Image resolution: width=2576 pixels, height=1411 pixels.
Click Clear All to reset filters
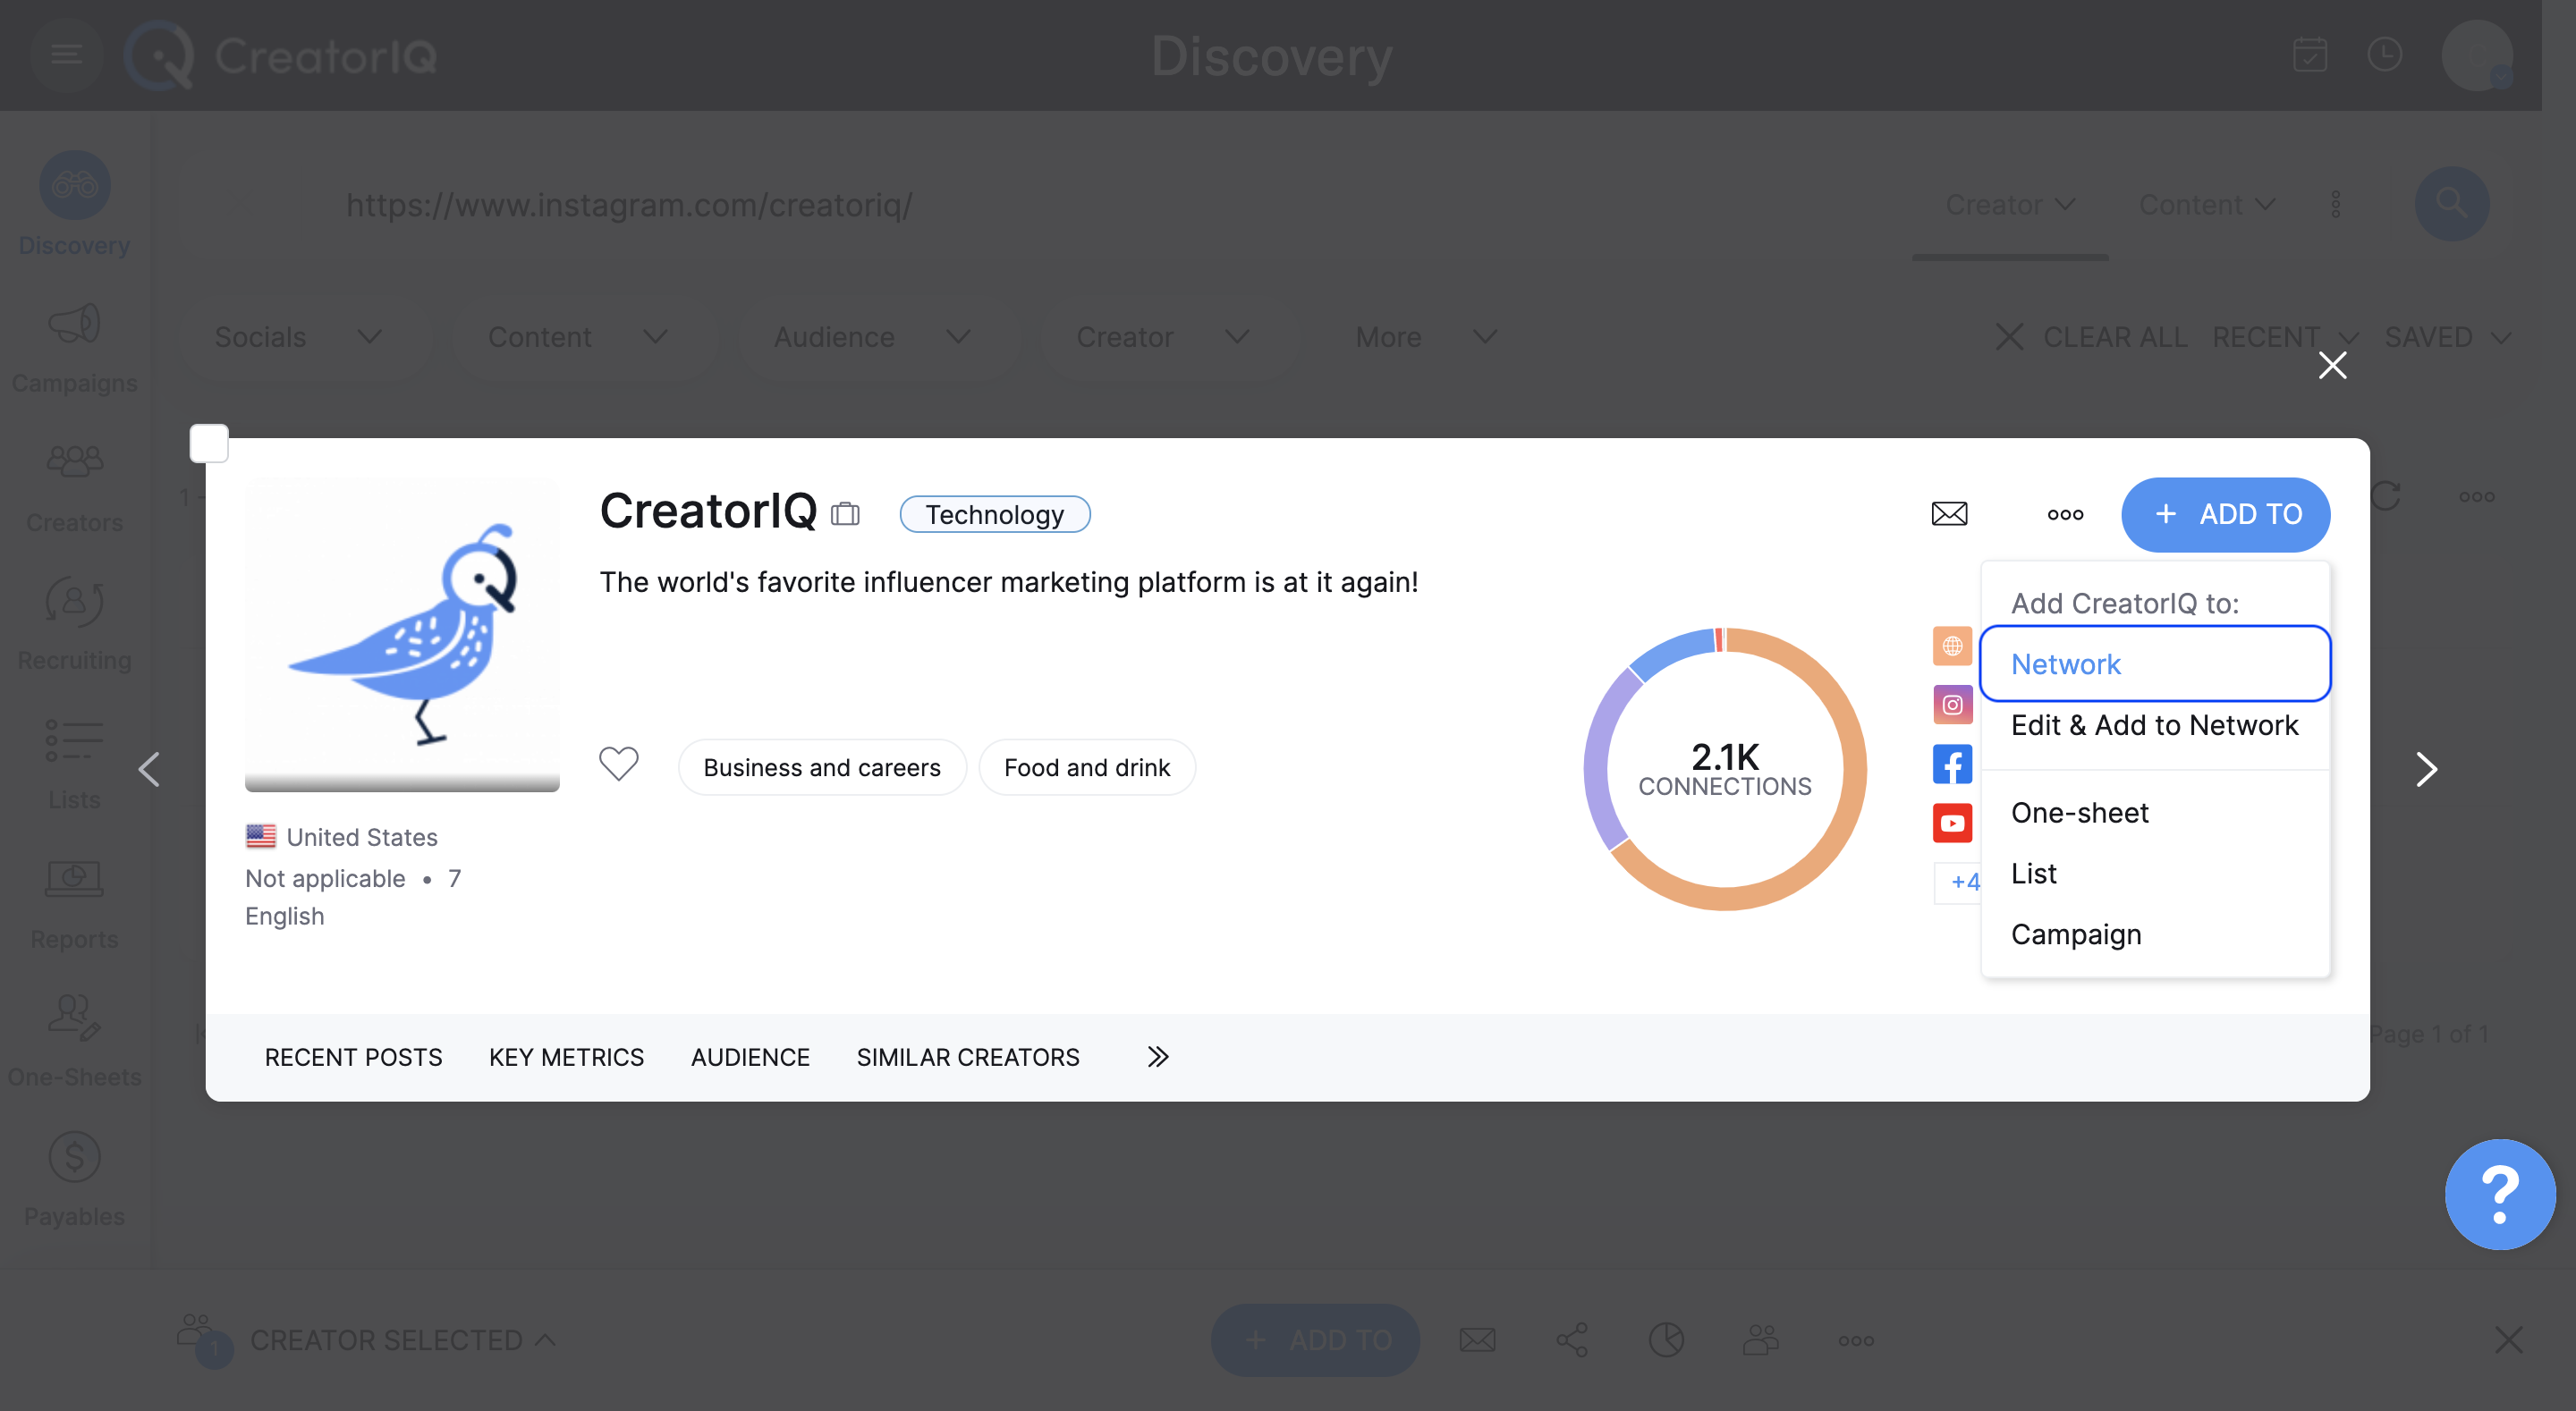[x=2115, y=337]
